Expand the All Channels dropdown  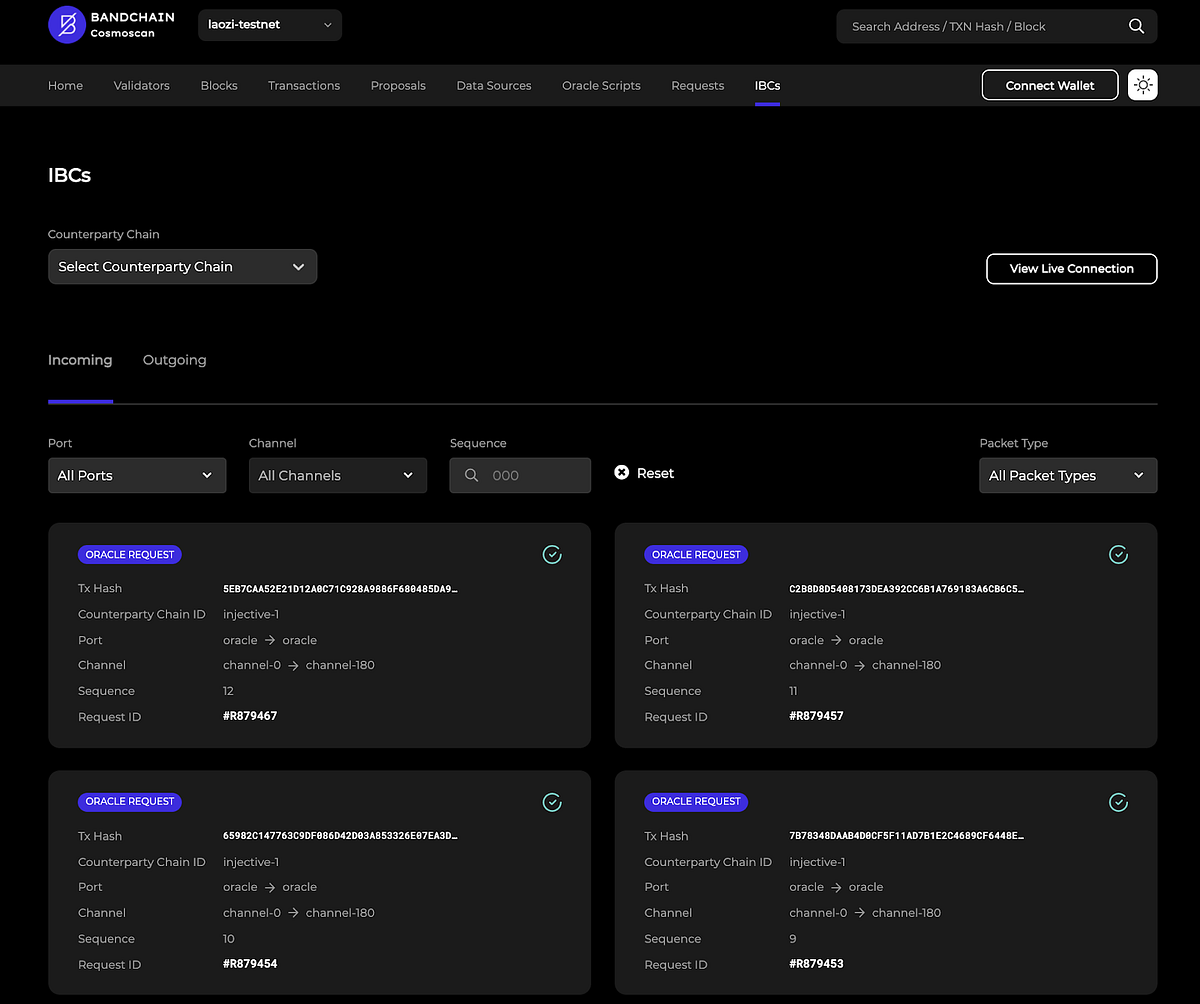coord(338,475)
